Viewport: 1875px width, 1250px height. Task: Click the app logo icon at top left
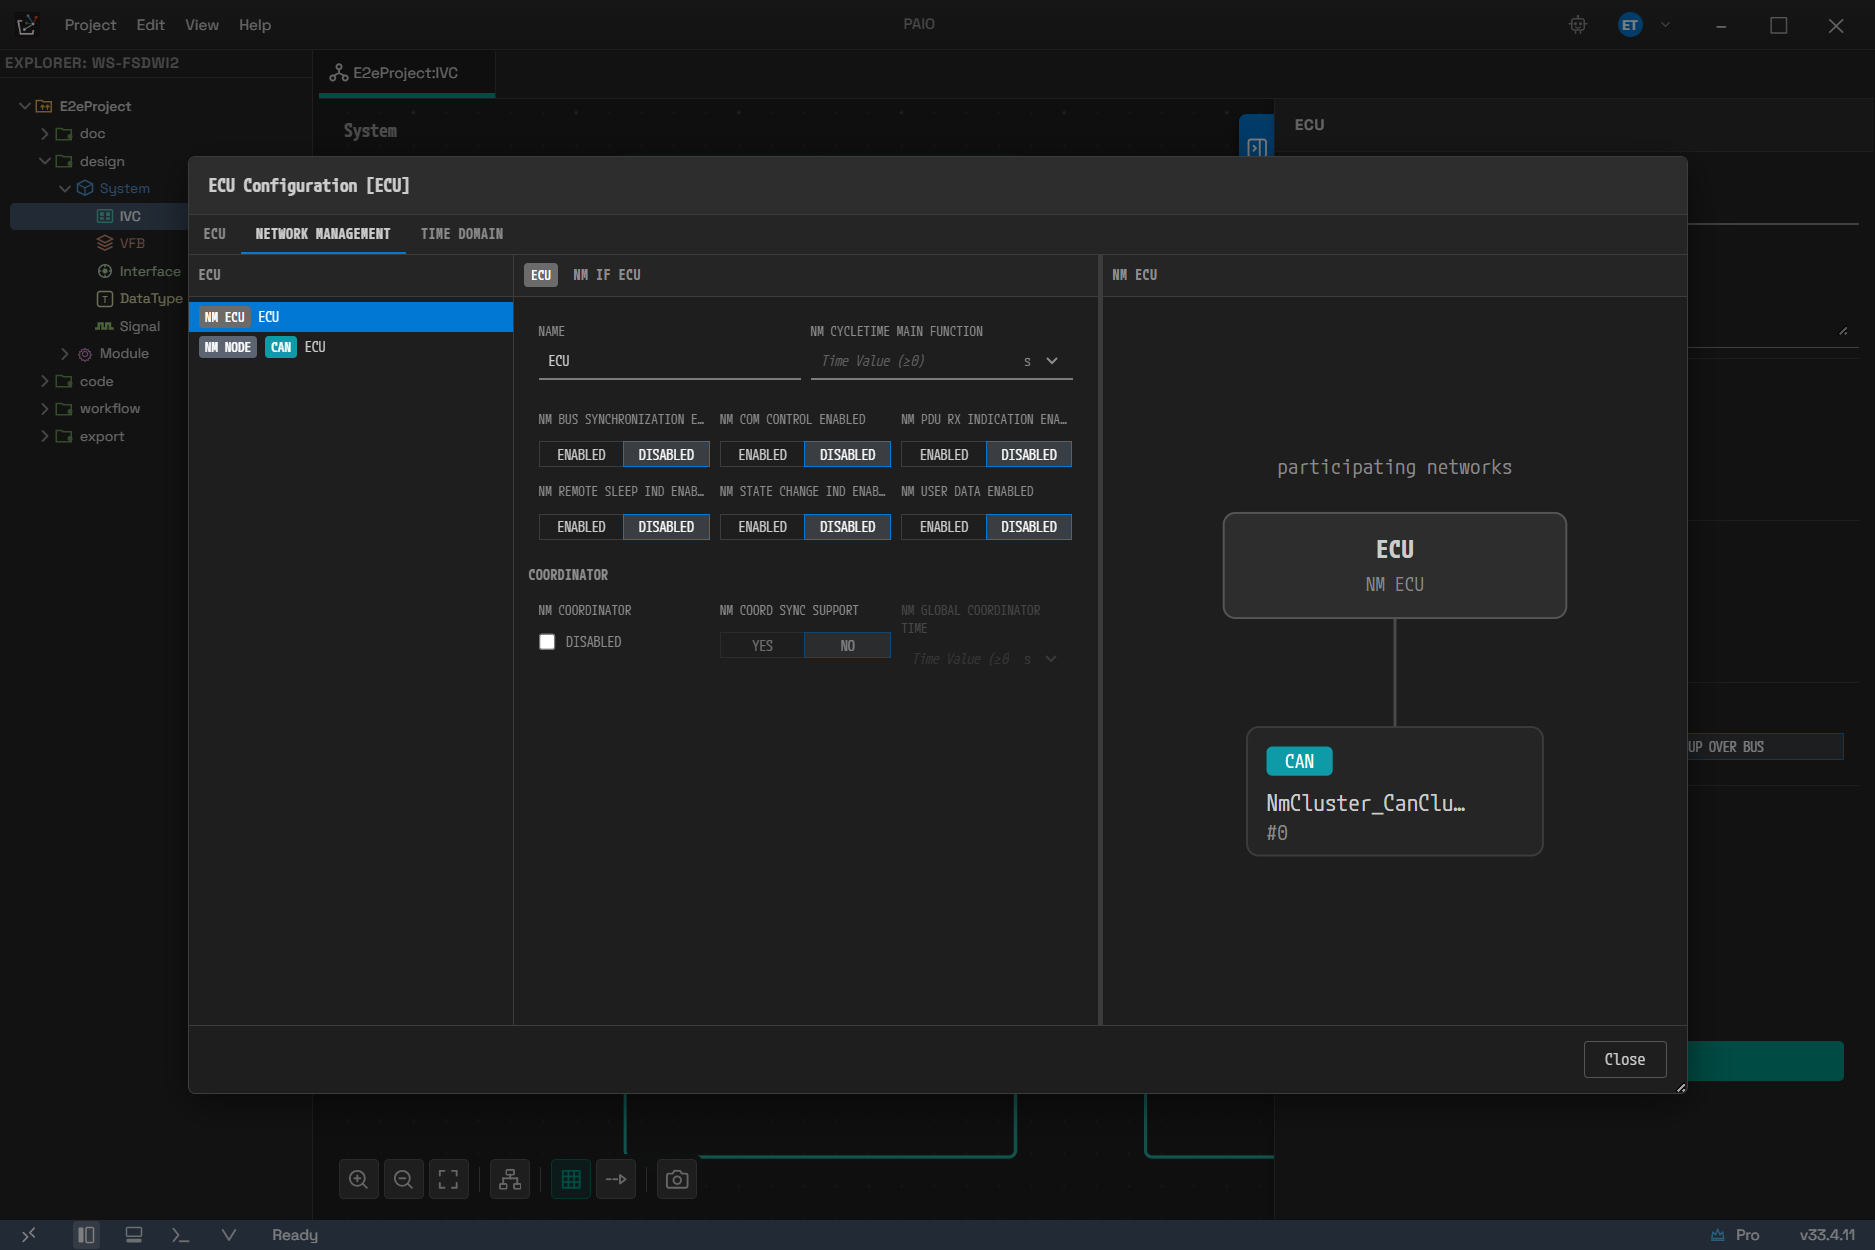[x=27, y=25]
